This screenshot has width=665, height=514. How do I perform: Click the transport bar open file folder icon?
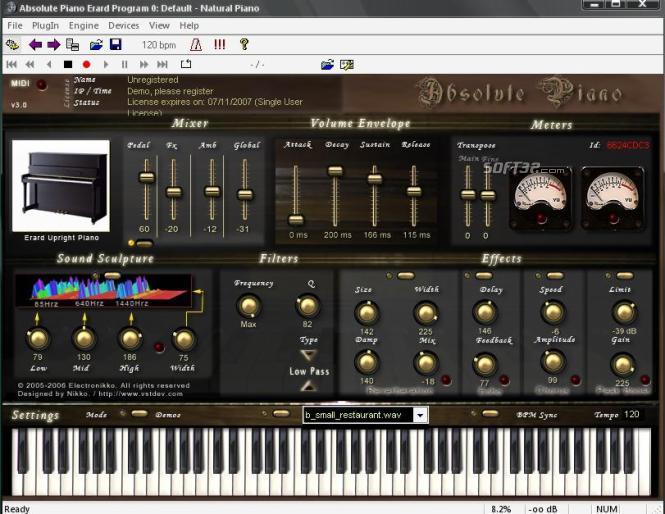(x=327, y=64)
